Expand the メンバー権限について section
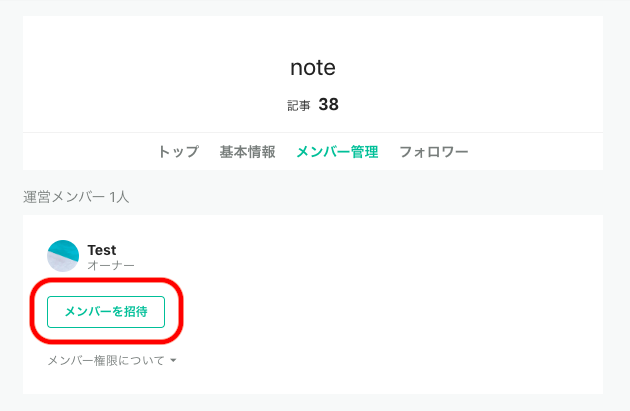This screenshot has width=630, height=411. pyautogui.click(x=112, y=360)
